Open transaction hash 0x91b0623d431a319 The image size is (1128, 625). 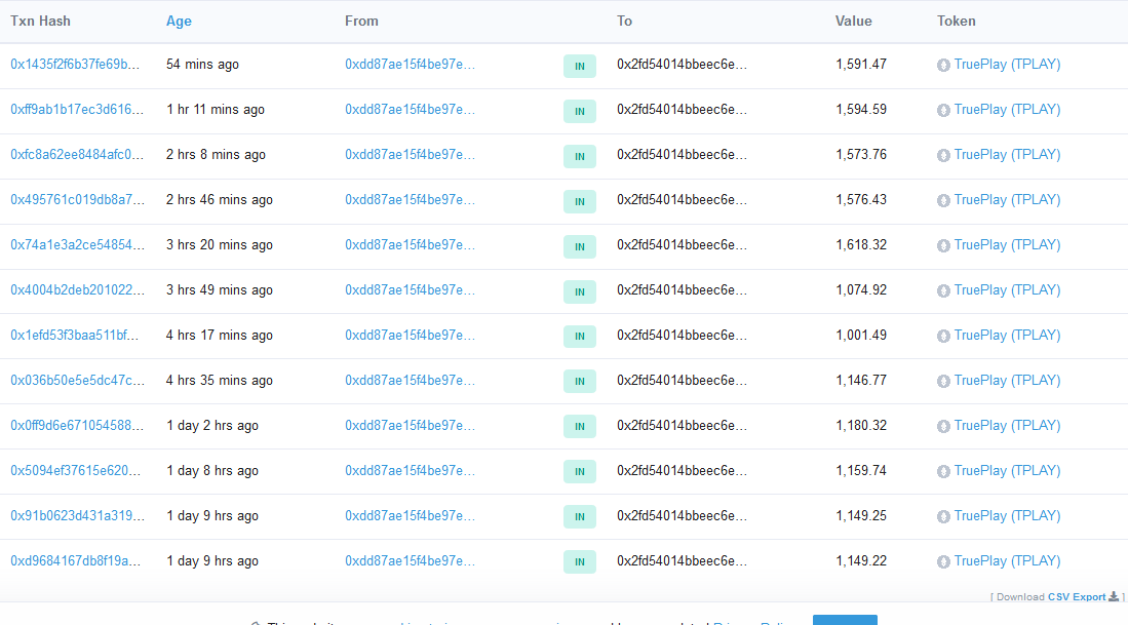[x=77, y=516]
